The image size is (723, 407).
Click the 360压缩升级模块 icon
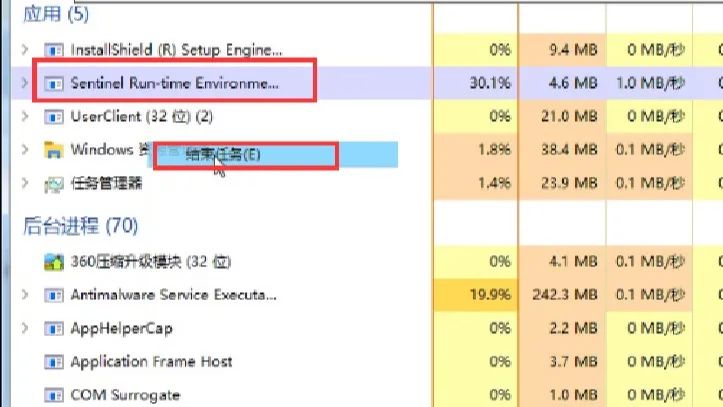point(53,262)
